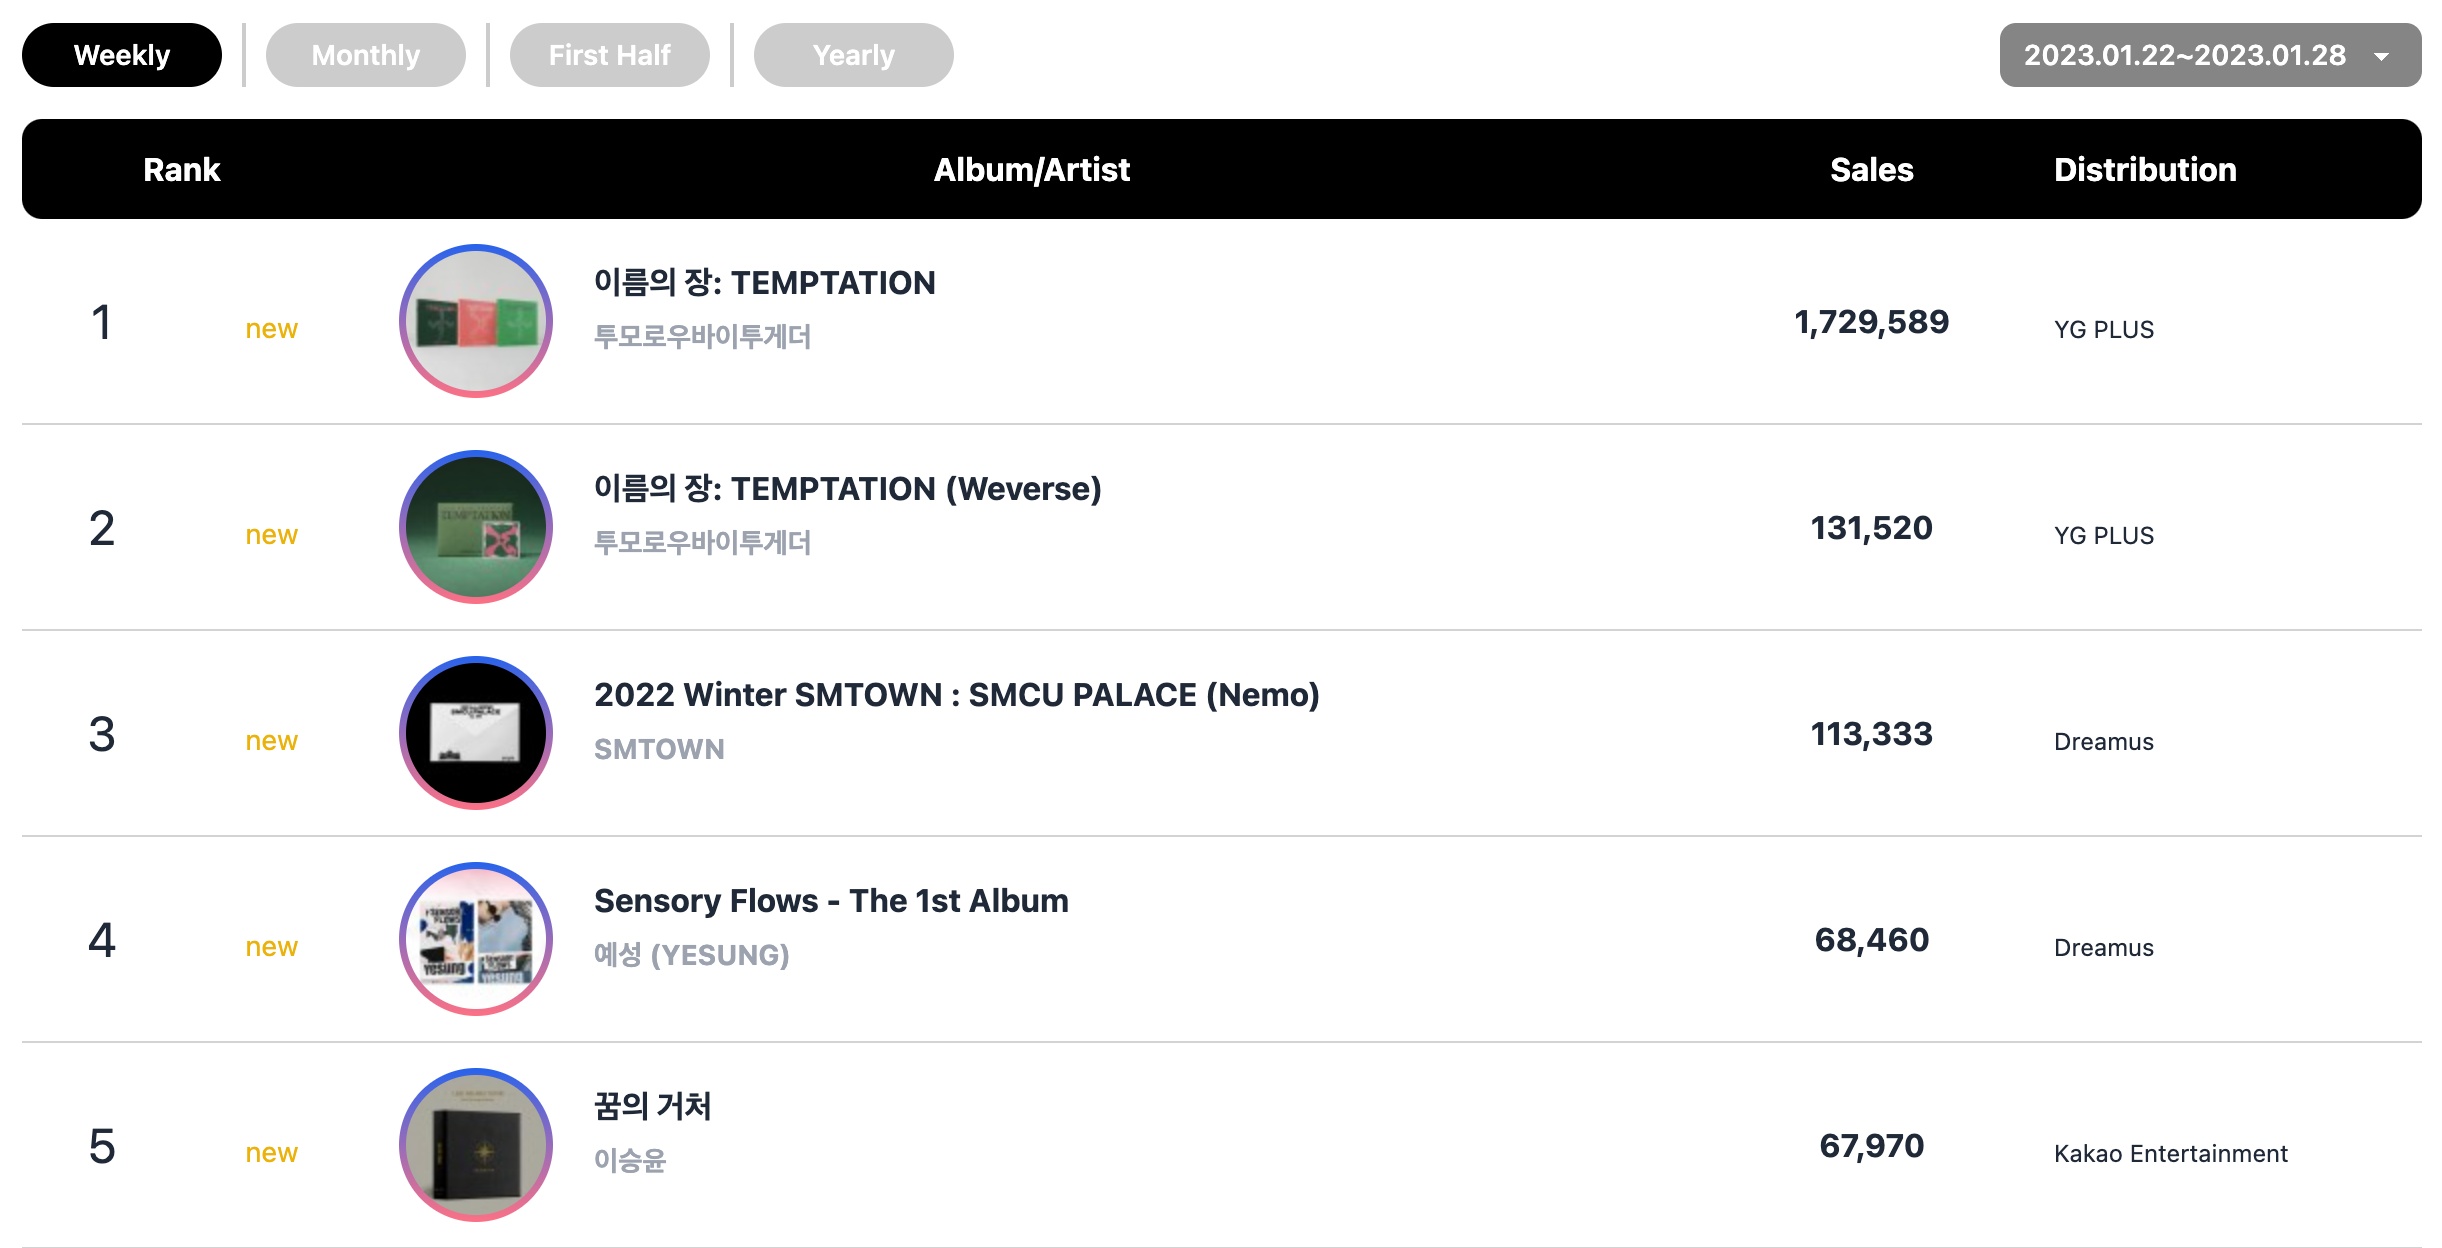Click the 꿈의 거처 album cover thumbnail
The height and width of the screenshot is (1248, 2442).
click(476, 1145)
